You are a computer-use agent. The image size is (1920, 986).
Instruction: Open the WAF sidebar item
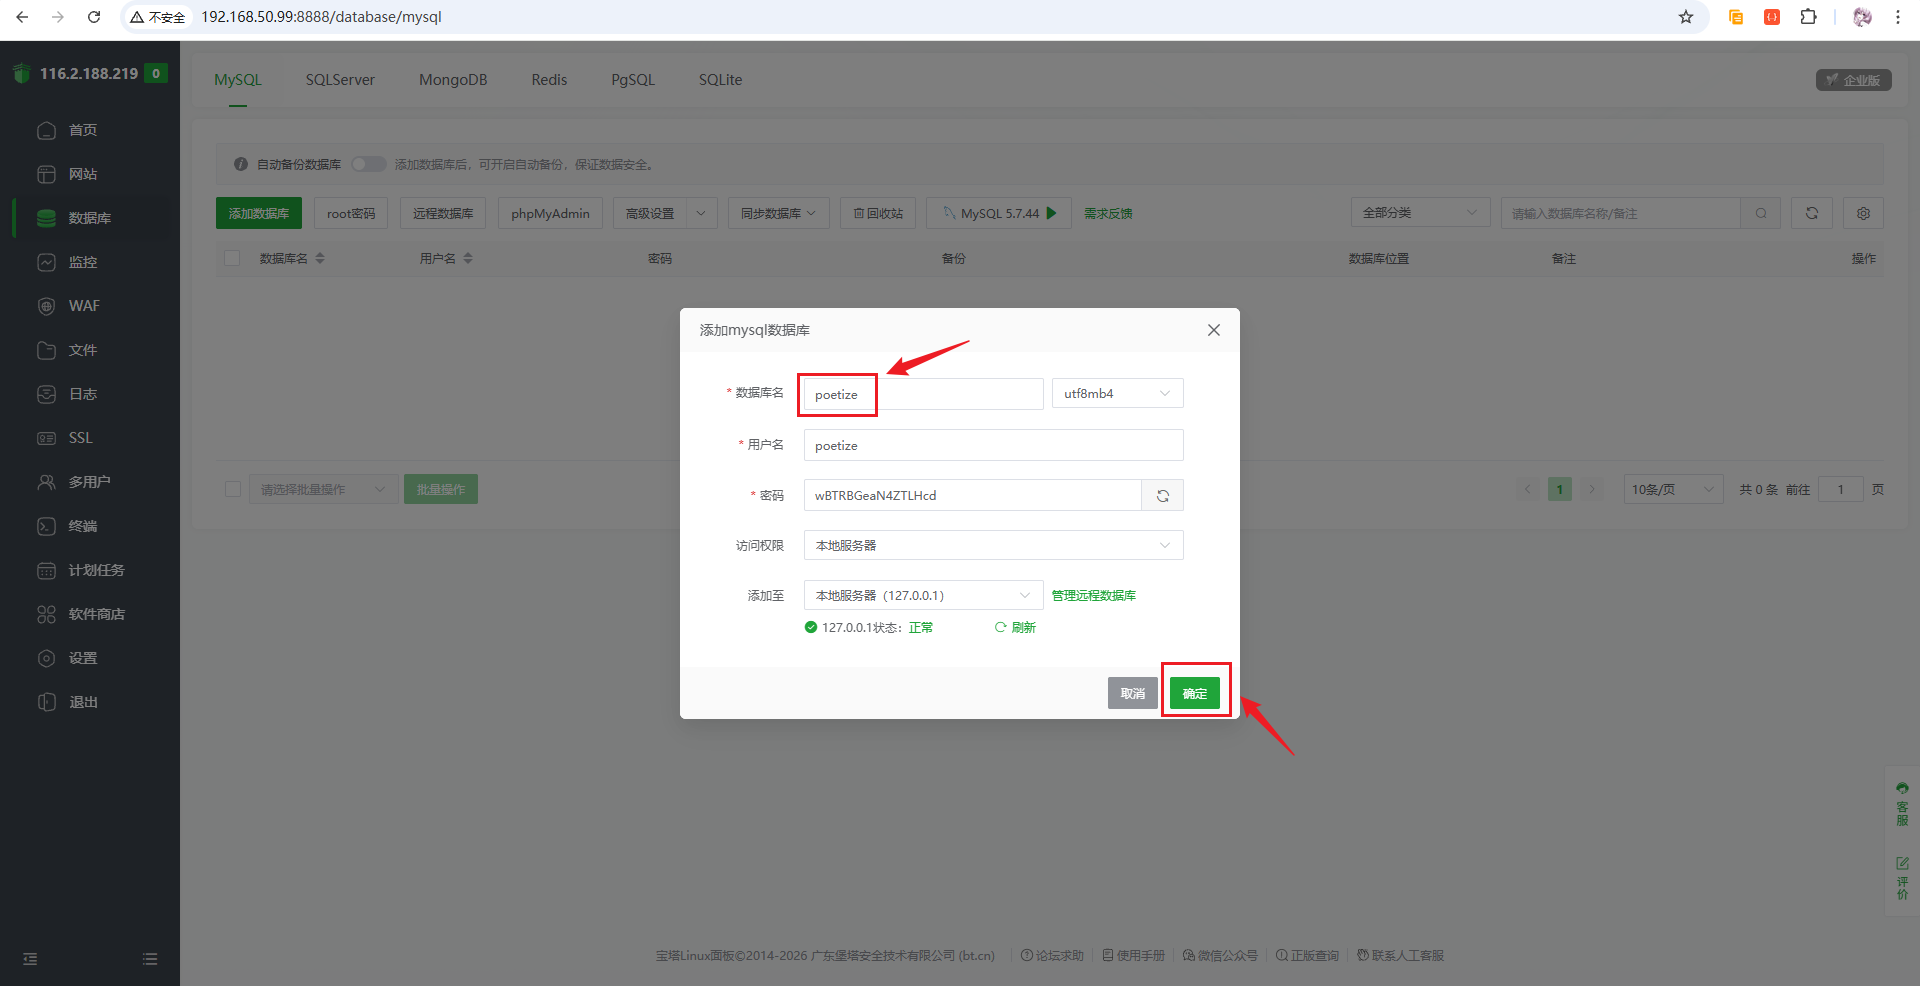pyautogui.click(x=84, y=306)
